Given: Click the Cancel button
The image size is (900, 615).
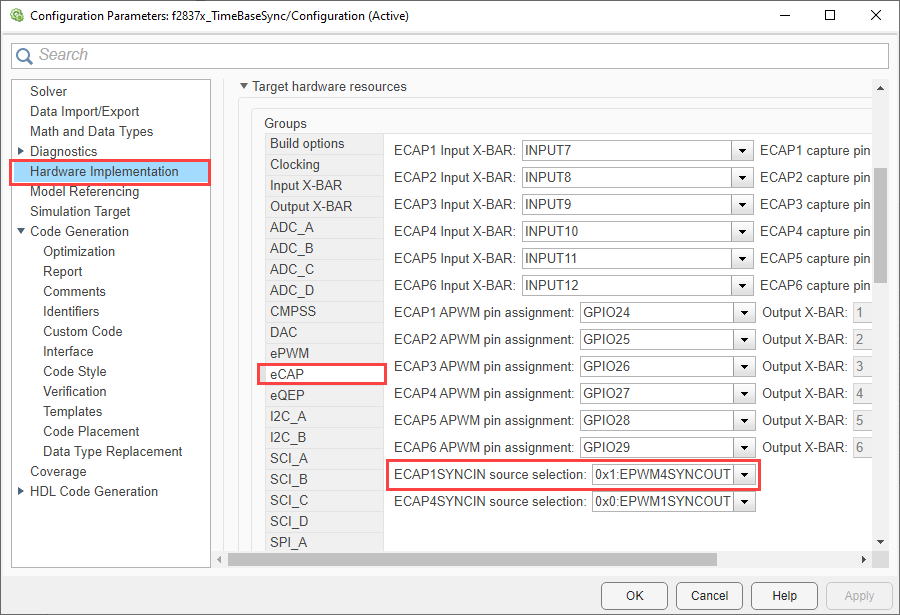Looking at the screenshot, I should (709, 595).
